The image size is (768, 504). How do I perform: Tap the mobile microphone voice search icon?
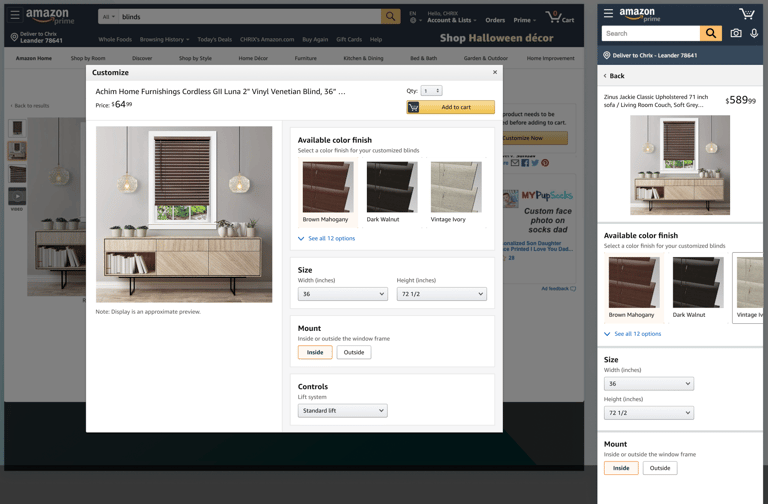click(x=754, y=33)
